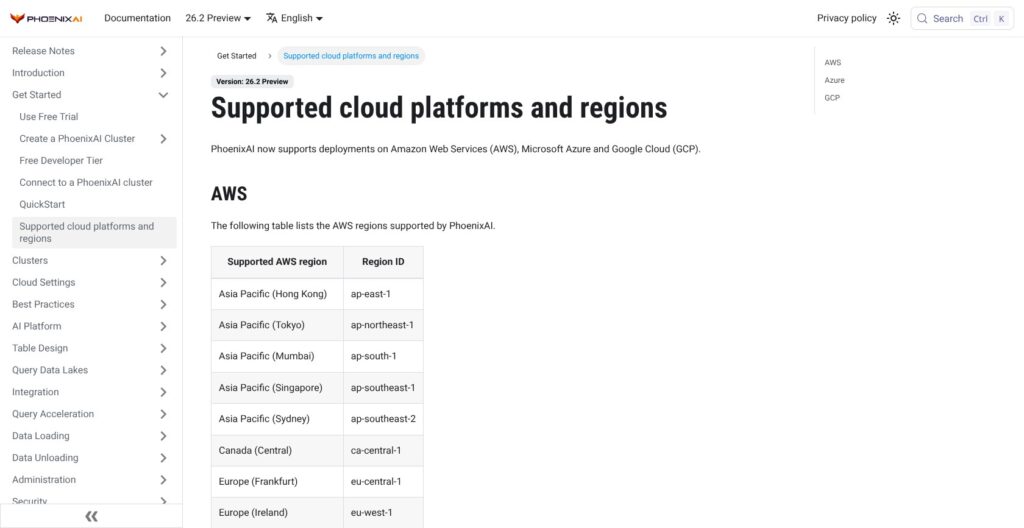Jump to Azure in table of contents
Screen dimensions: 1024x528
coord(834,80)
